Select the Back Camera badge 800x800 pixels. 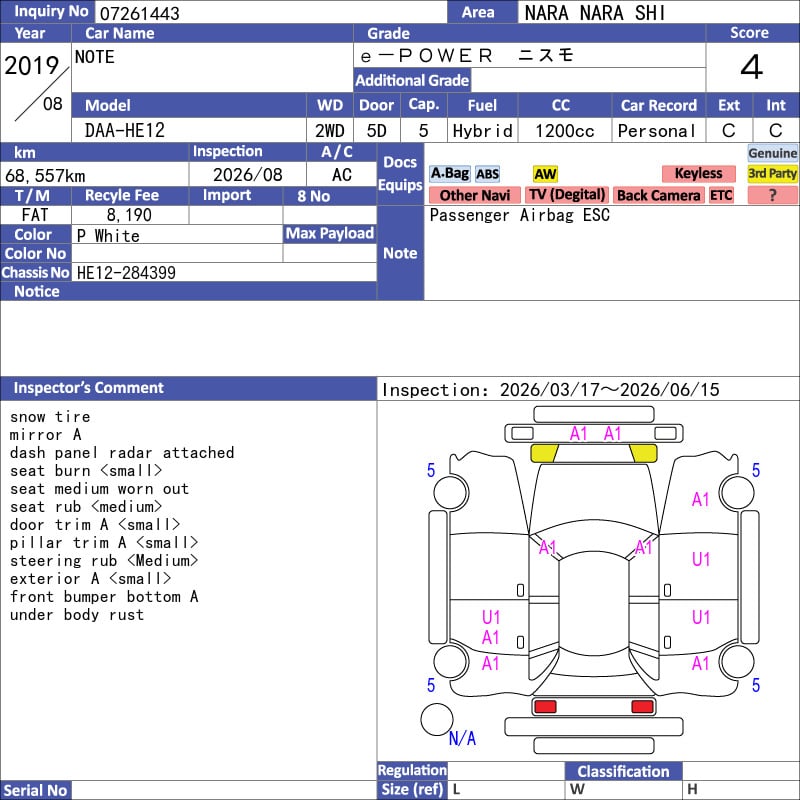658,196
